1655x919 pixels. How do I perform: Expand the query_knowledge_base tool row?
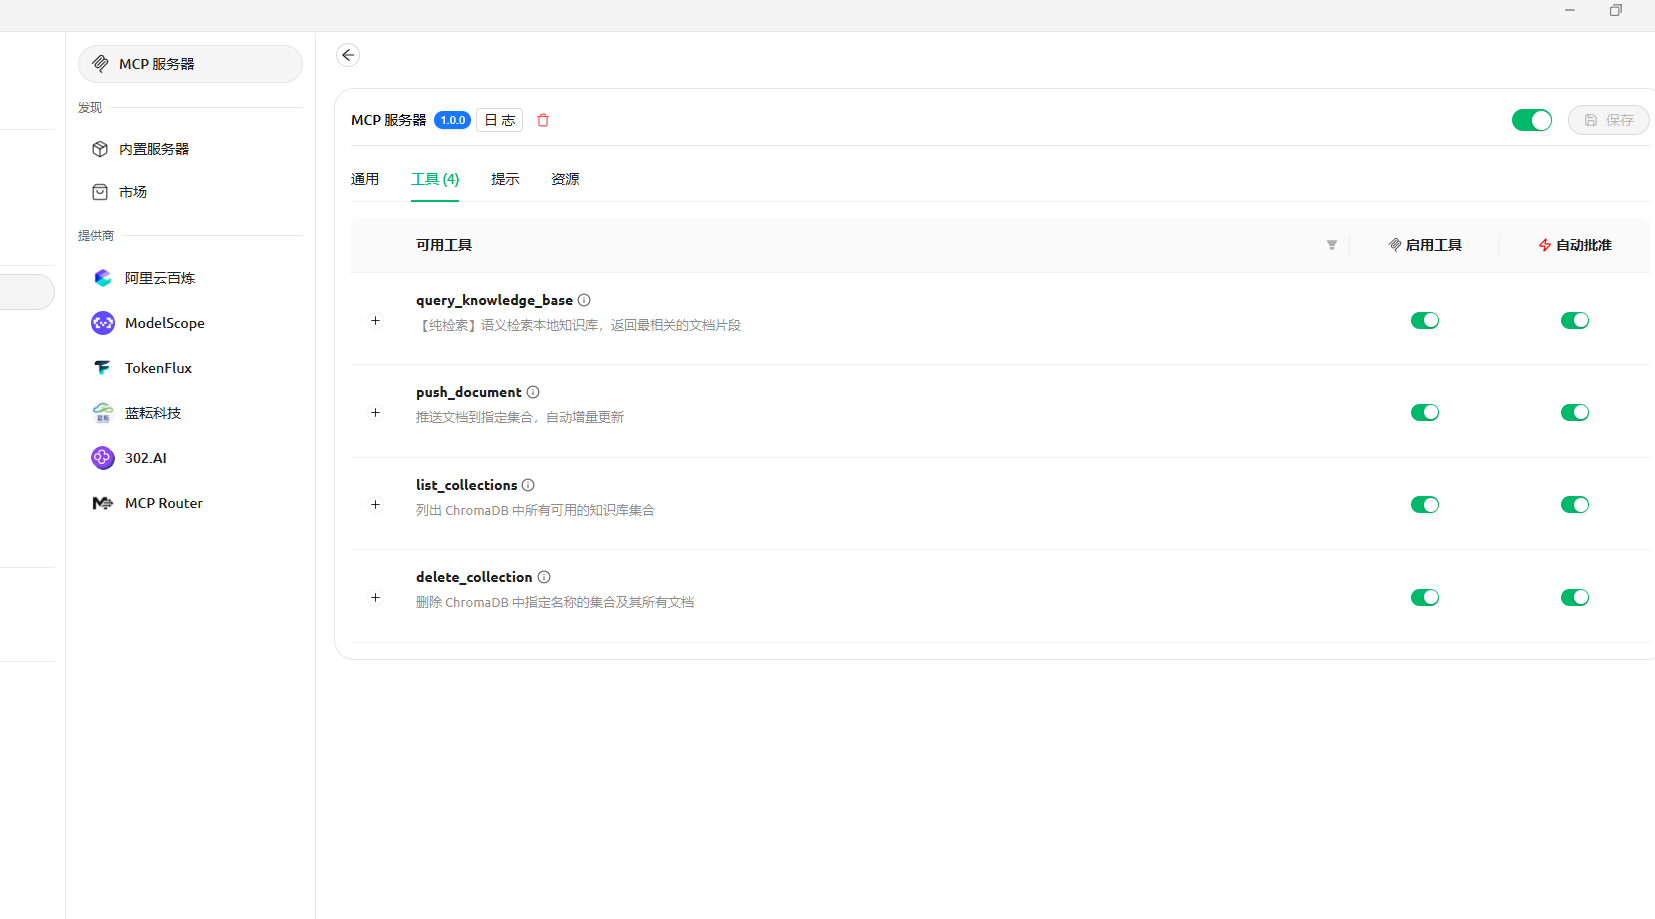375,321
